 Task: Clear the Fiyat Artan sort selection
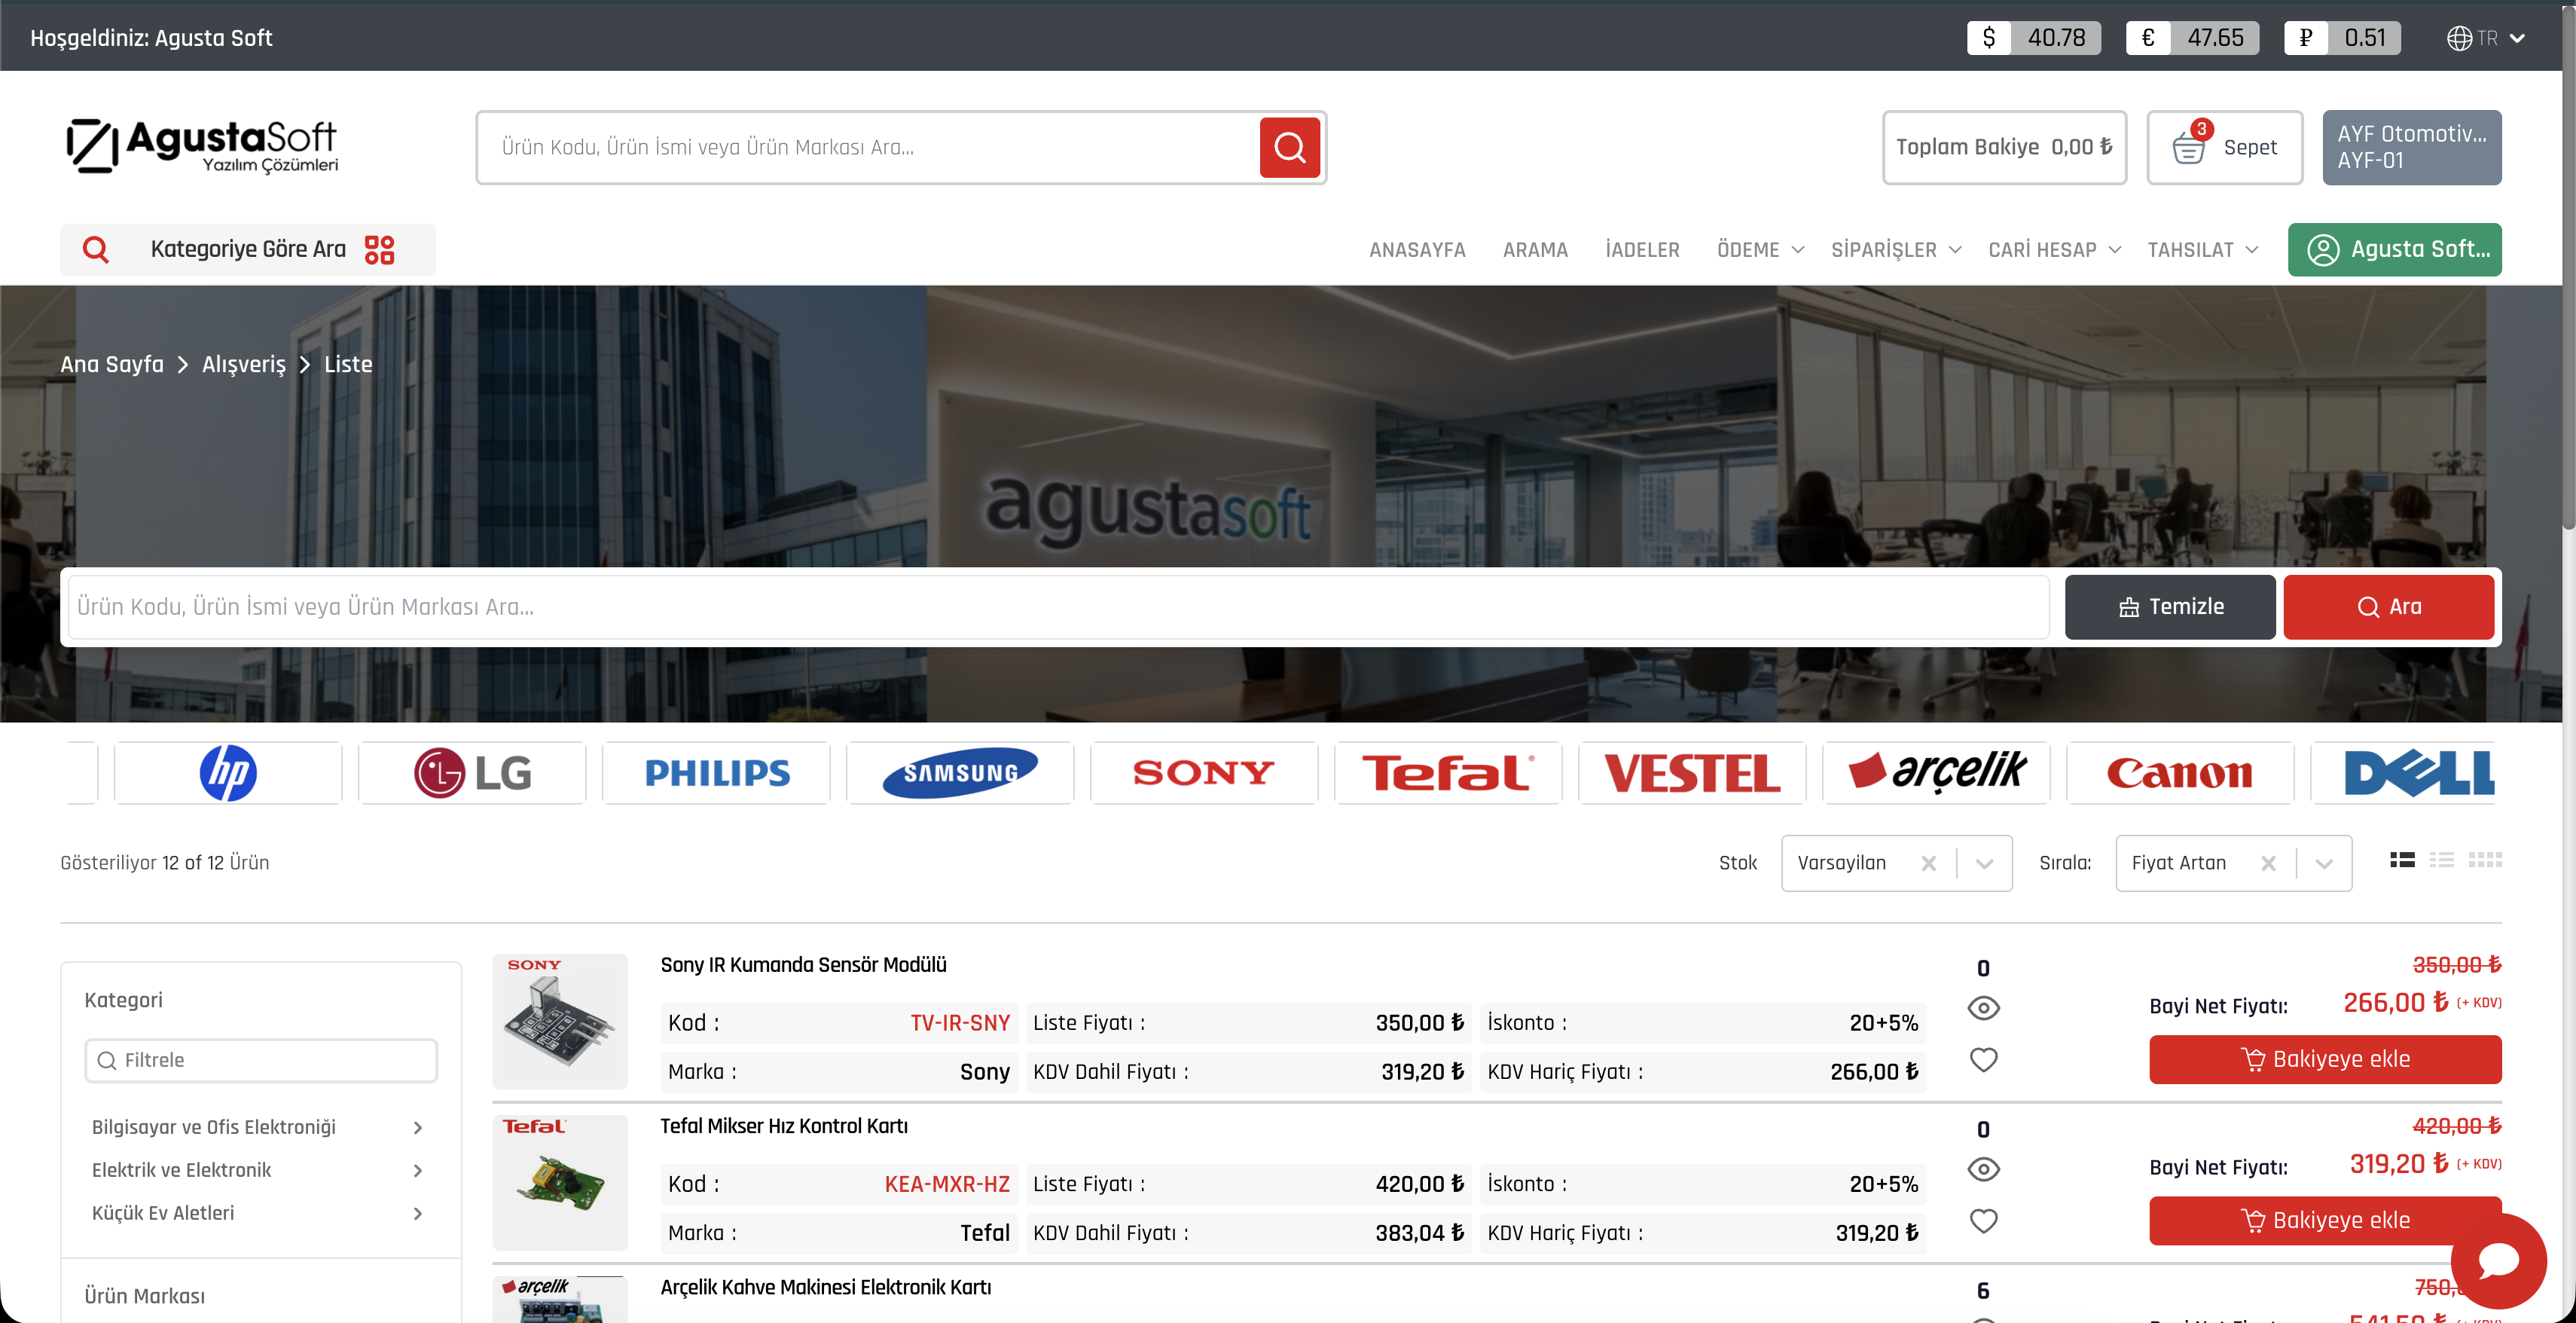(x=2268, y=863)
